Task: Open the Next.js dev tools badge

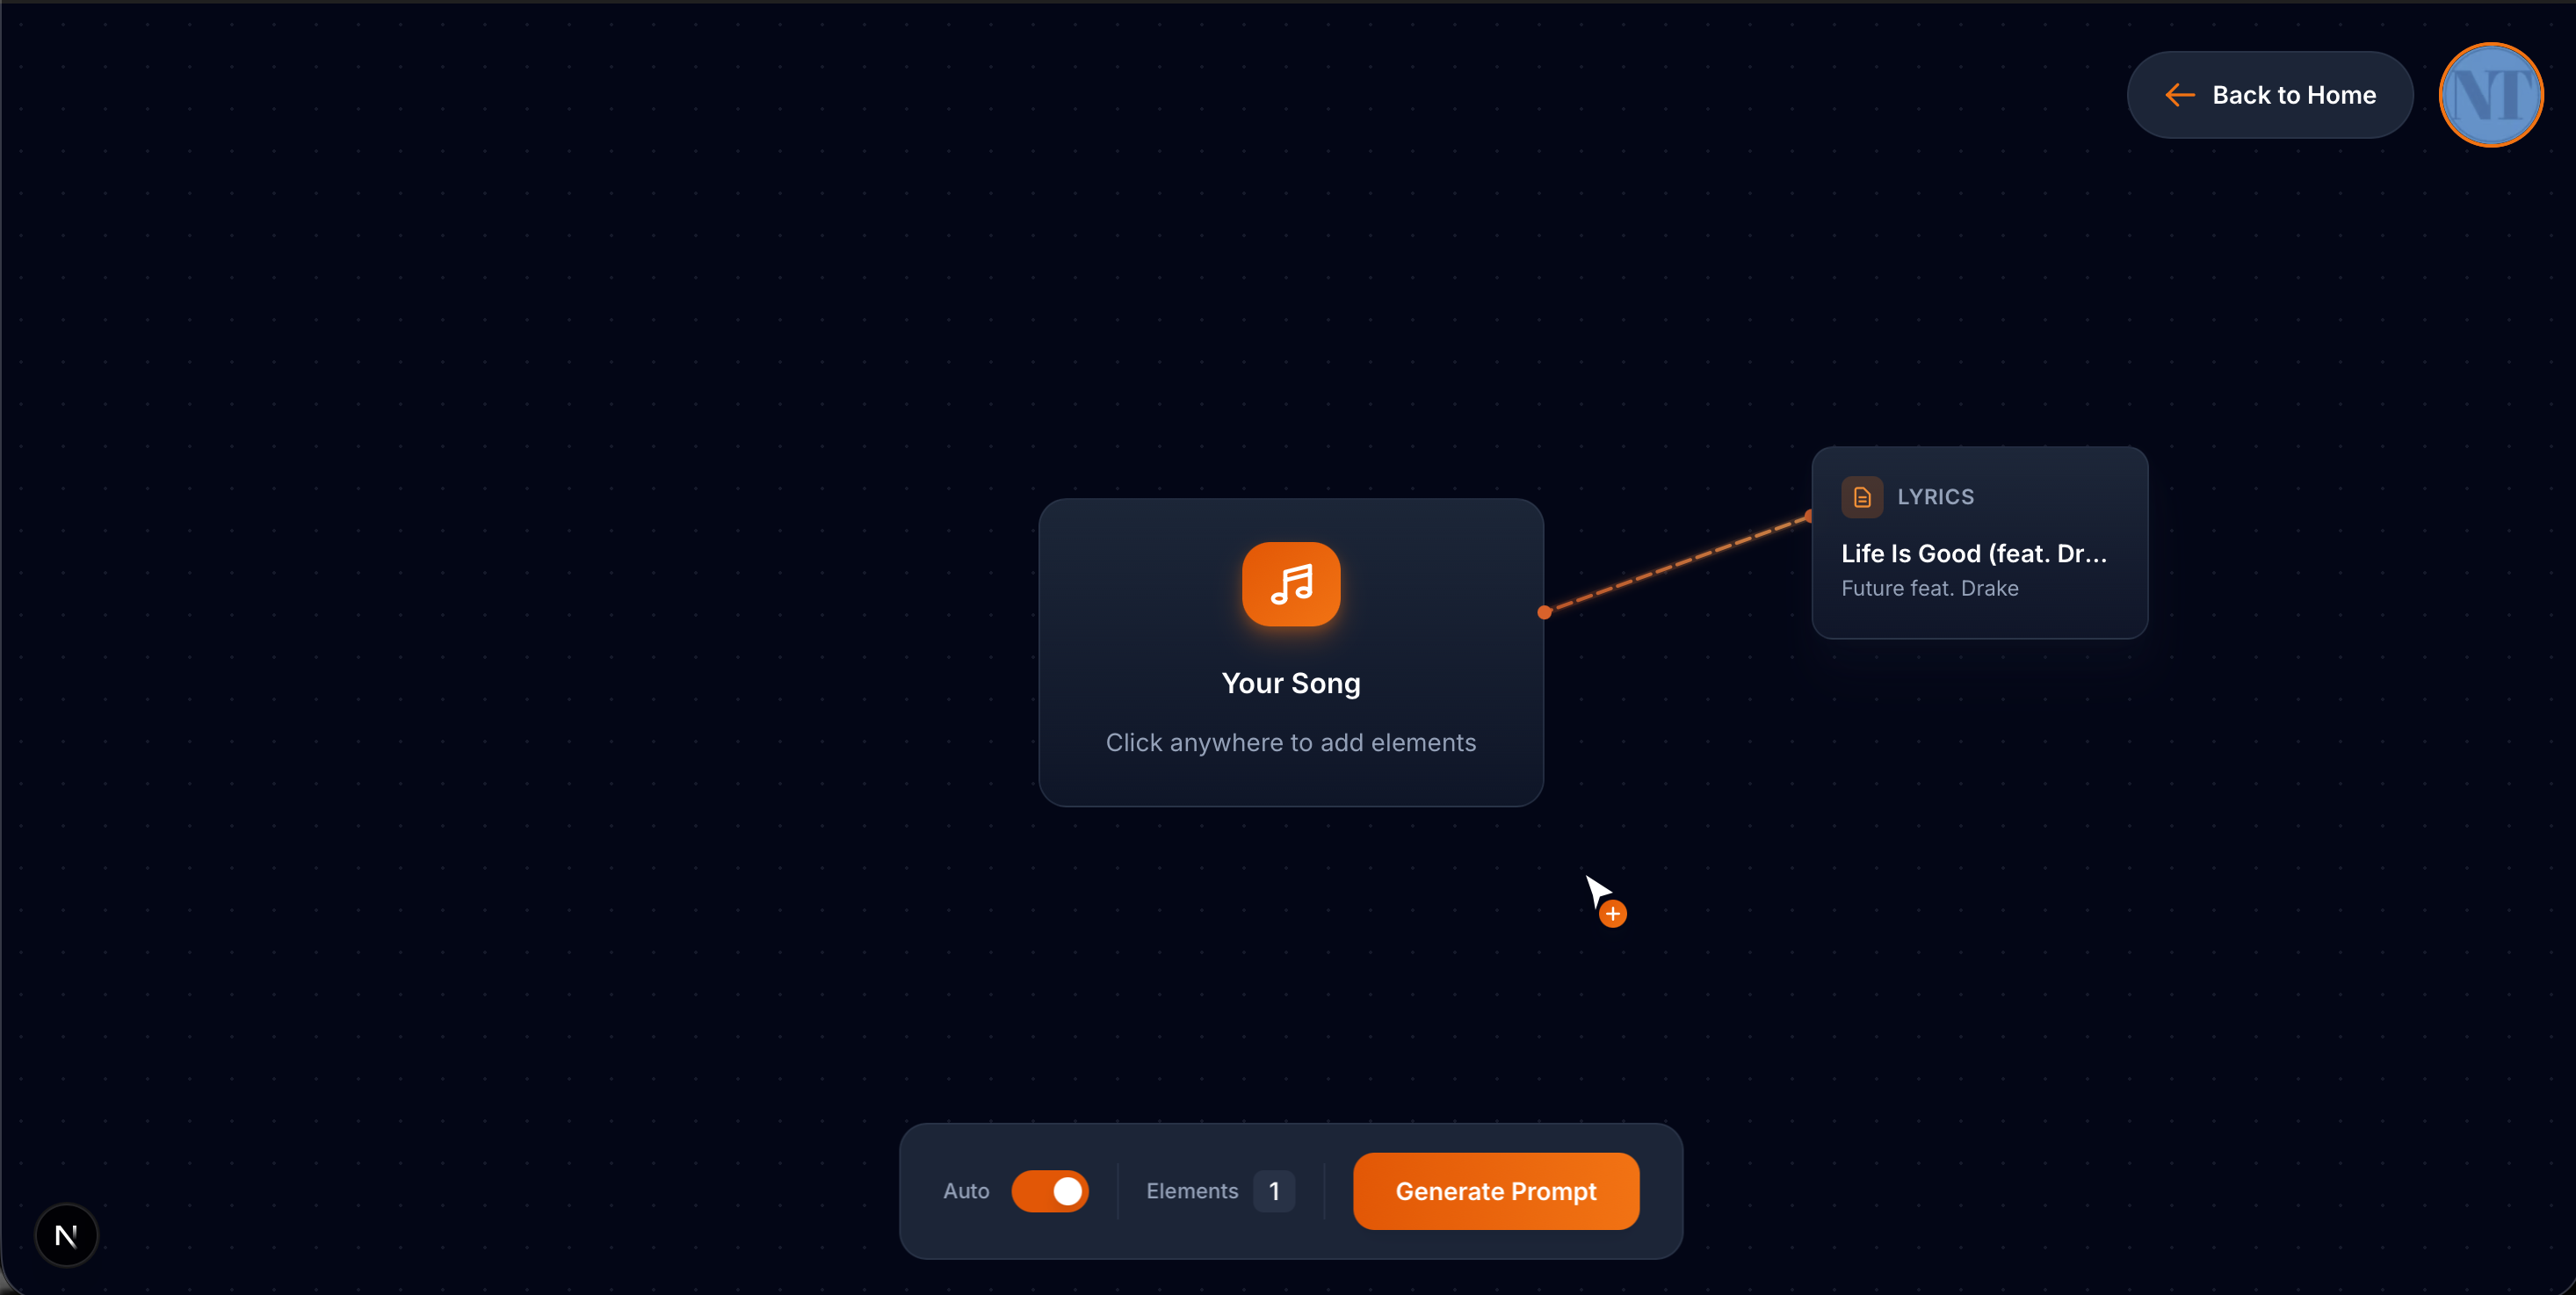Action: (x=66, y=1235)
